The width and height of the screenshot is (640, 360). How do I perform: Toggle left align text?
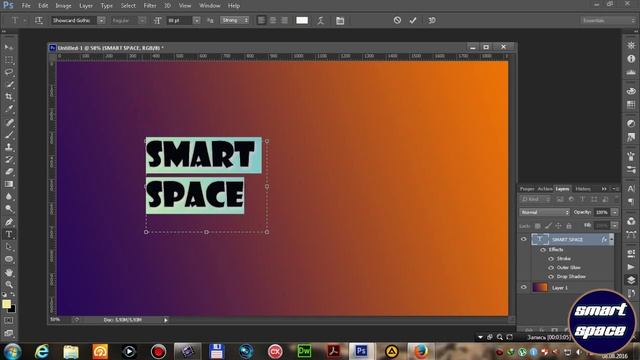coord(262,20)
